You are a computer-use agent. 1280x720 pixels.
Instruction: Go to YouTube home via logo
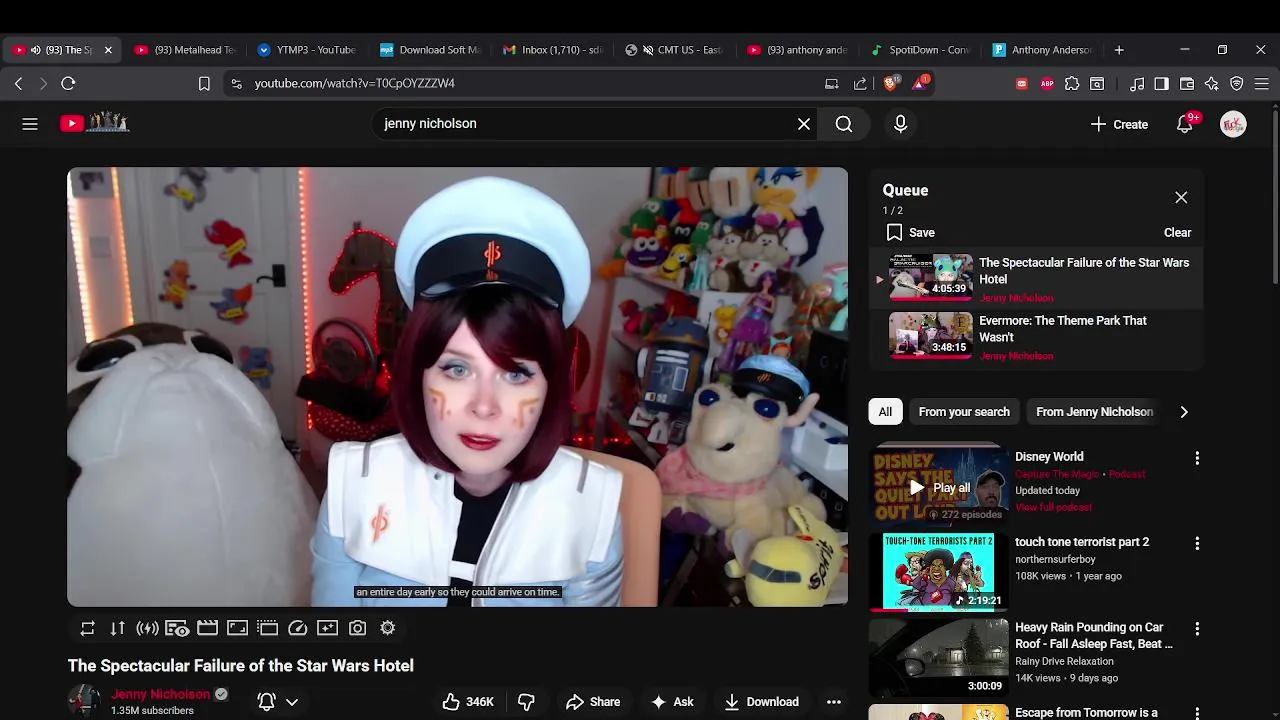[x=94, y=123]
